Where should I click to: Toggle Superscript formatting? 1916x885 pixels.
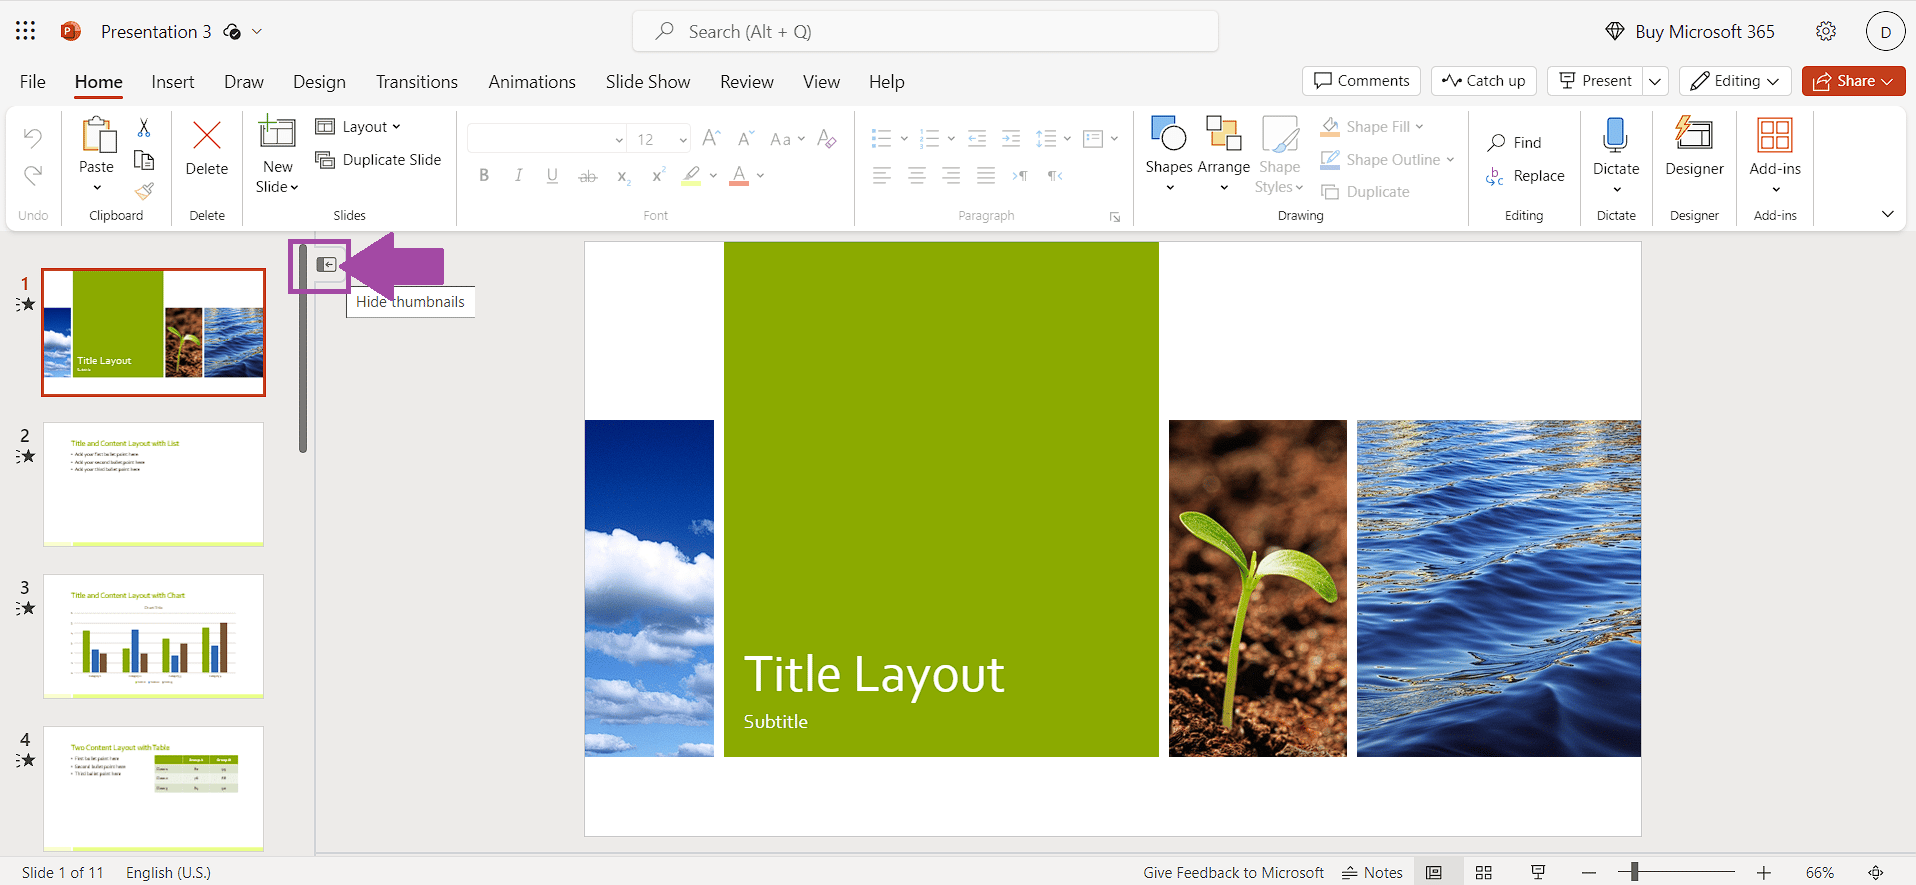tap(658, 175)
